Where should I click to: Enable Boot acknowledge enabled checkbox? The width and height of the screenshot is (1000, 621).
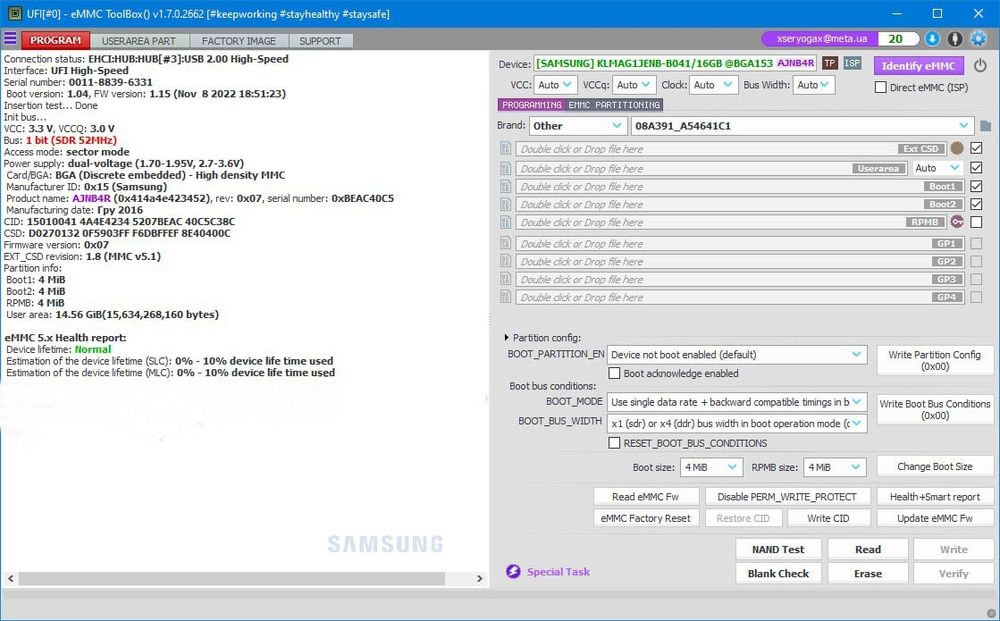pyautogui.click(x=614, y=373)
